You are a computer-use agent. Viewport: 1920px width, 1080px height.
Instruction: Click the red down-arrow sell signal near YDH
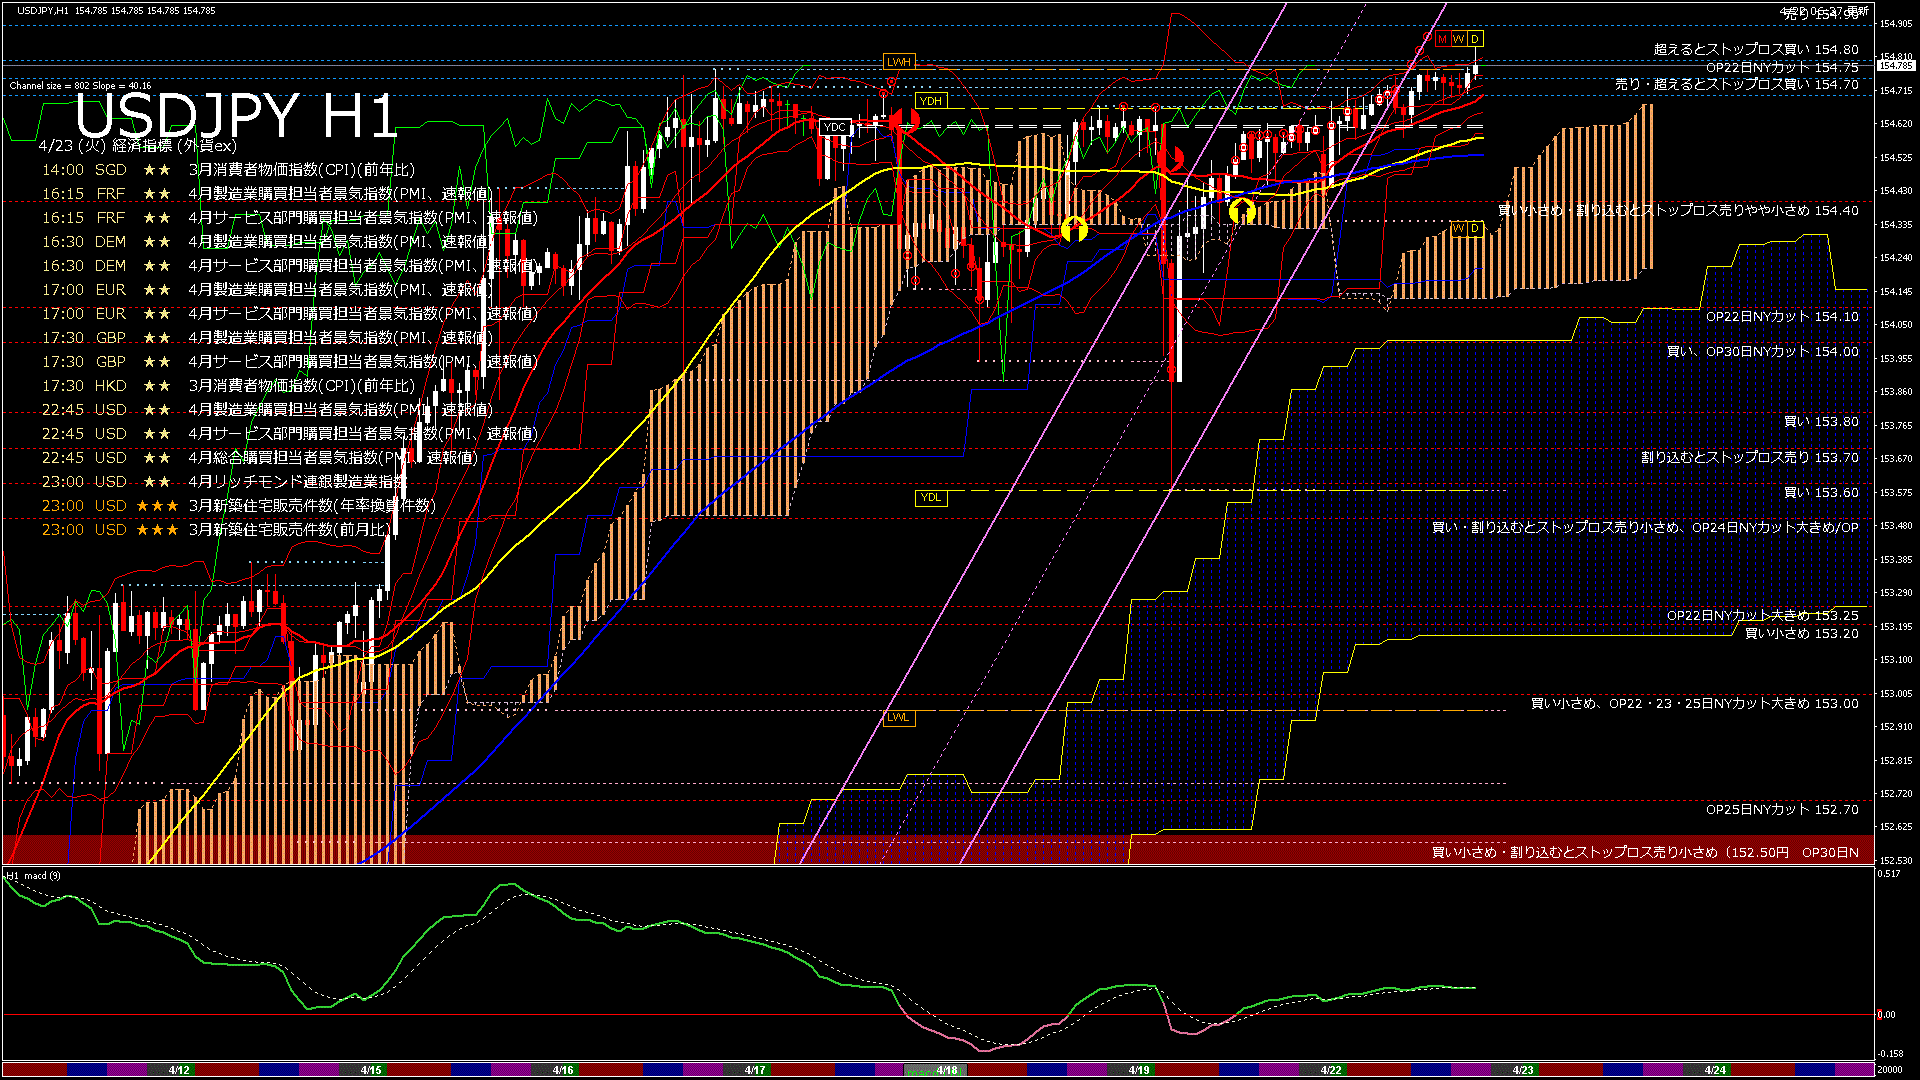tap(905, 121)
